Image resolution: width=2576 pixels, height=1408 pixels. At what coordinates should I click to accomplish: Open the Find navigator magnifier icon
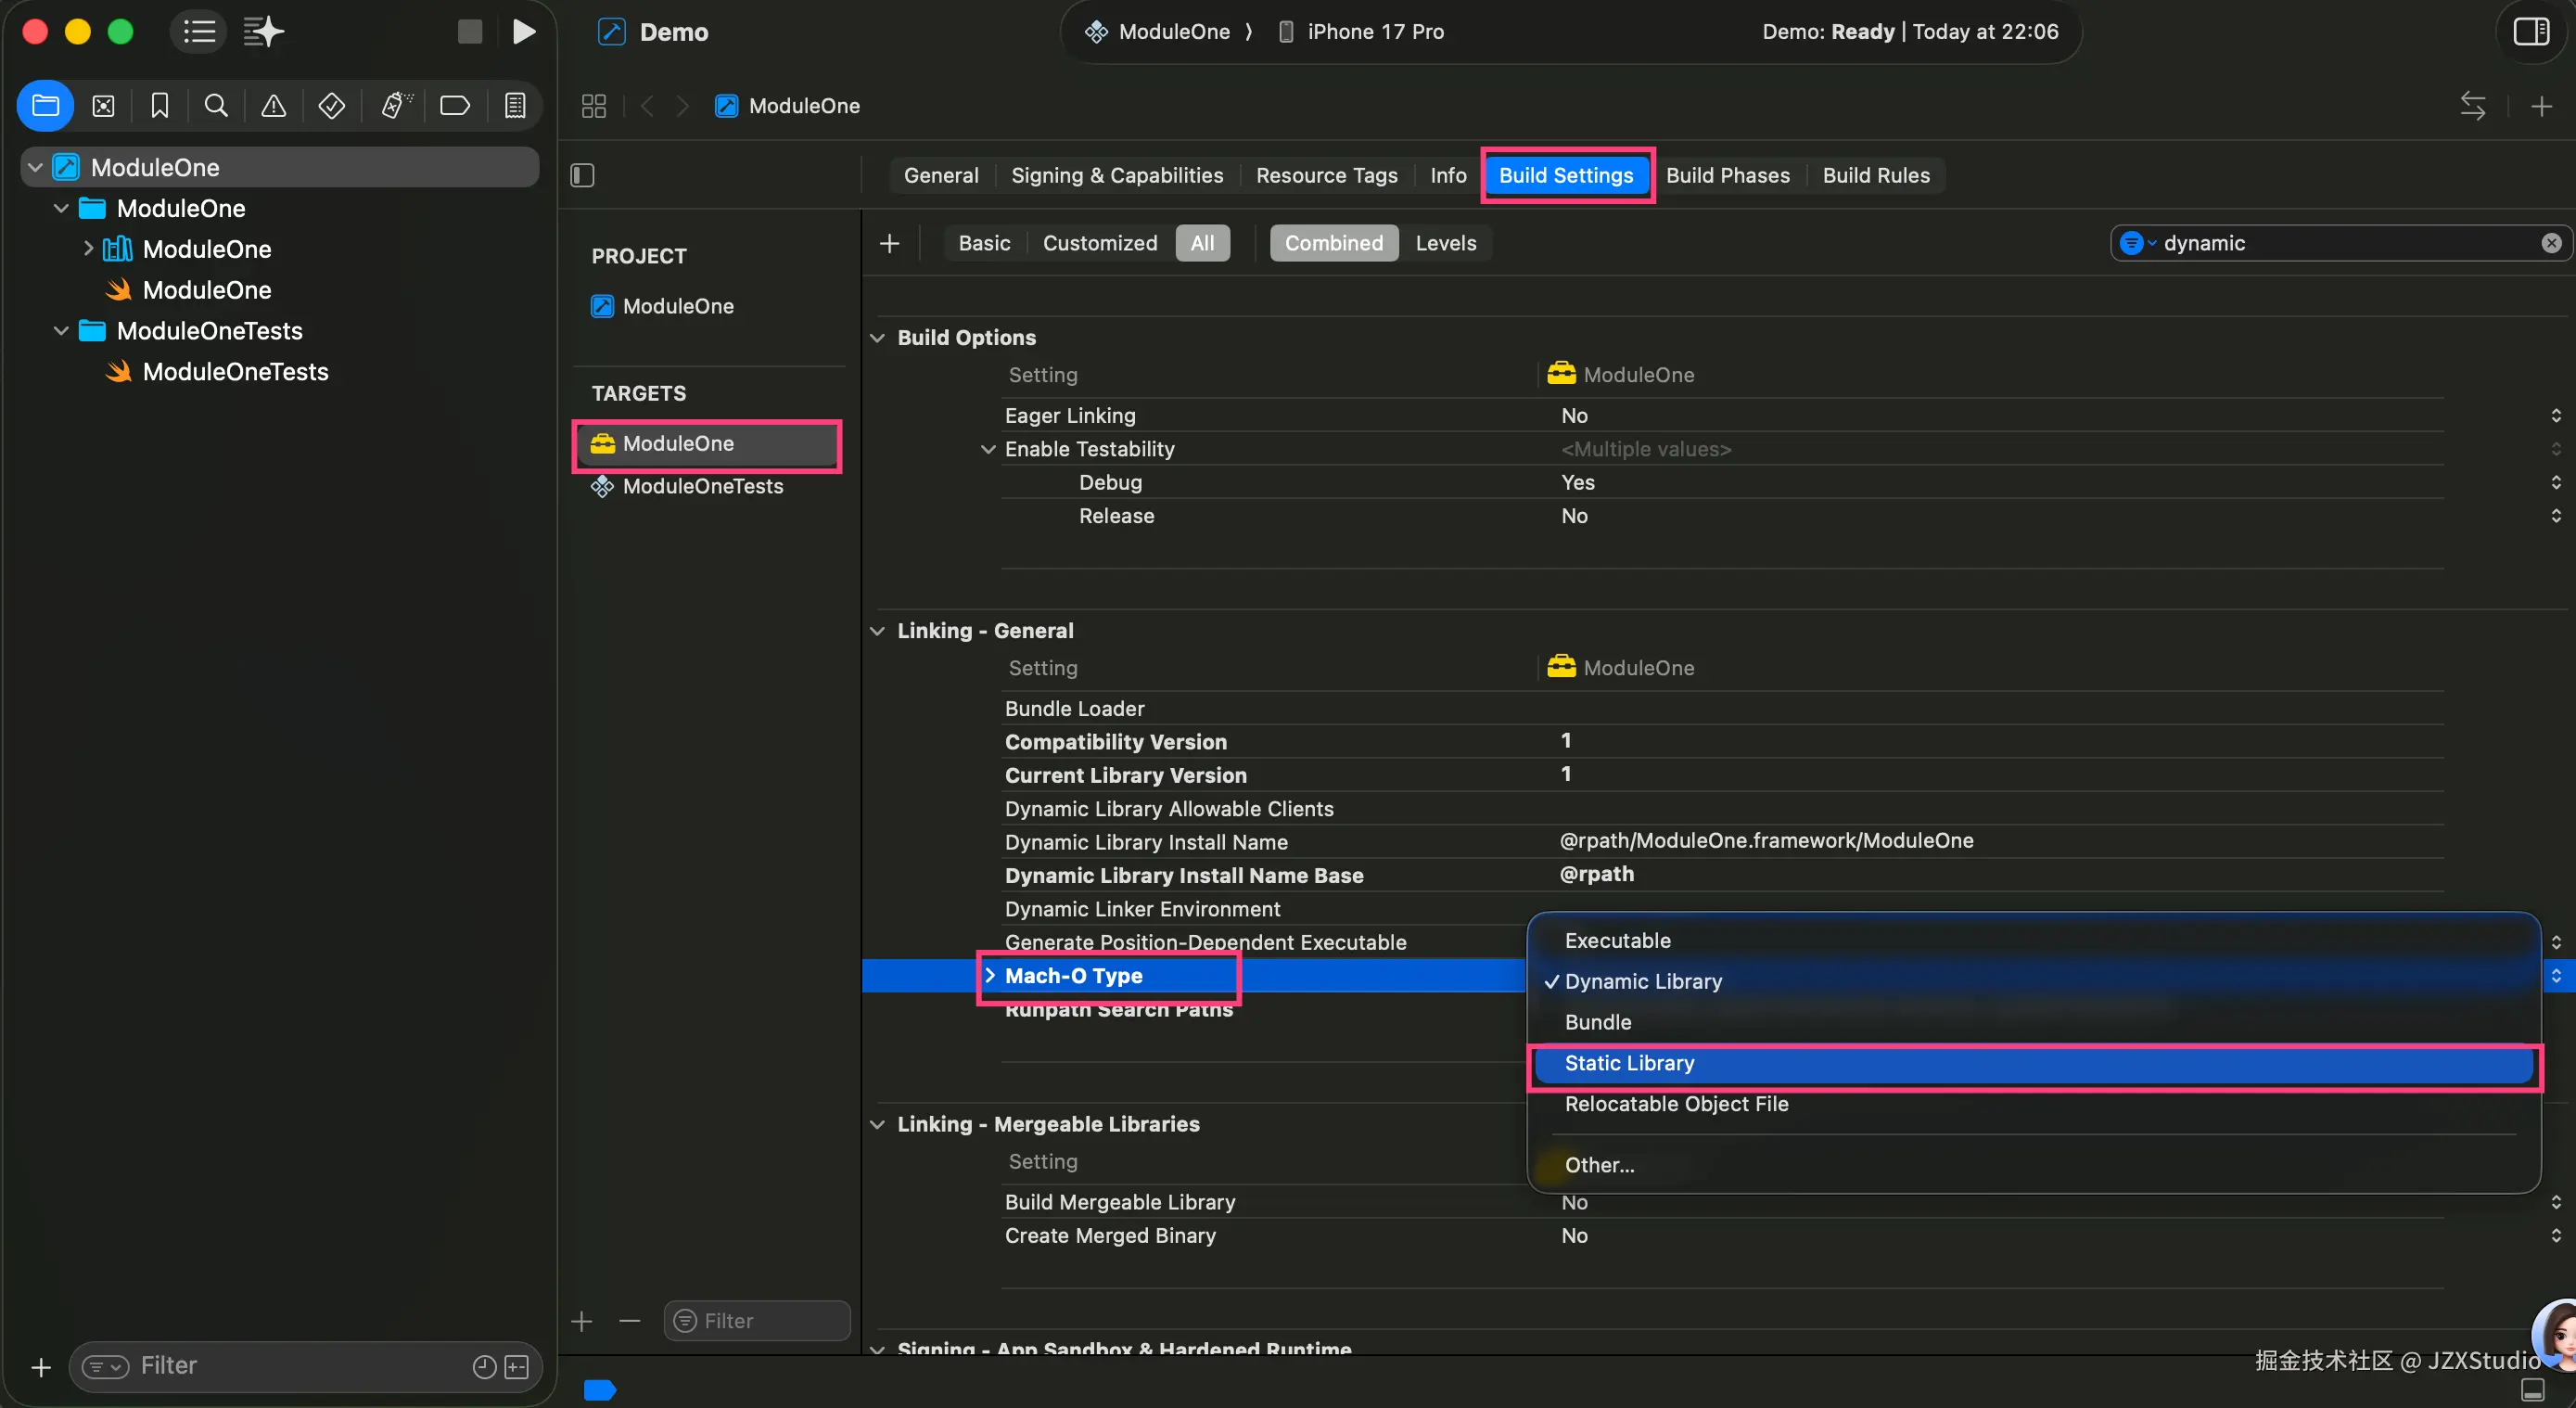pyautogui.click(x=215, y=106)
